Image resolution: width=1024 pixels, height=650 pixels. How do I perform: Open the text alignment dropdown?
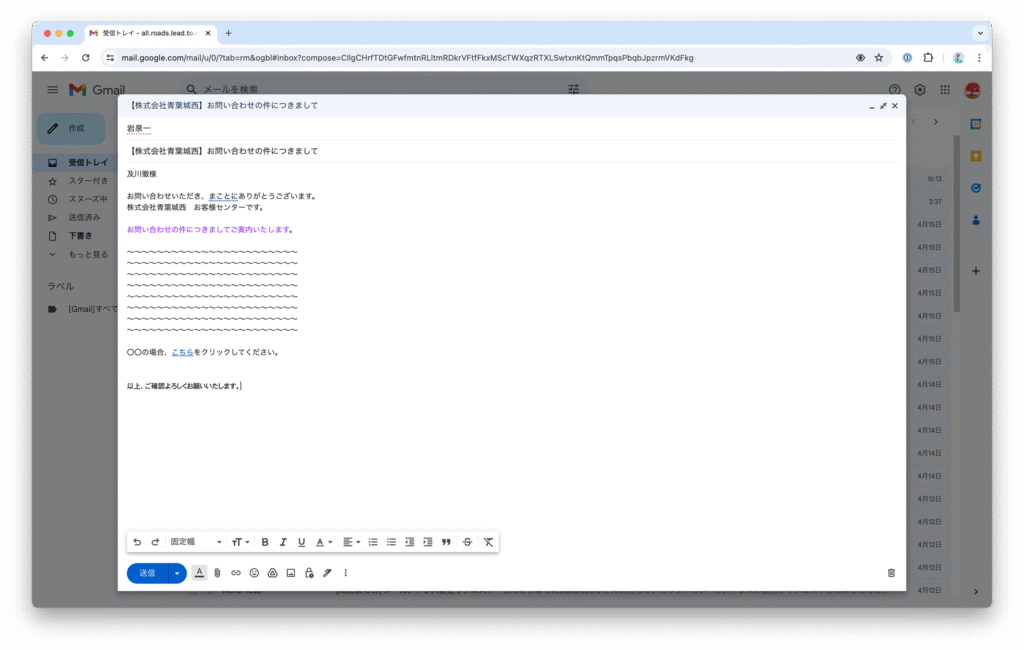click(351, 542)
